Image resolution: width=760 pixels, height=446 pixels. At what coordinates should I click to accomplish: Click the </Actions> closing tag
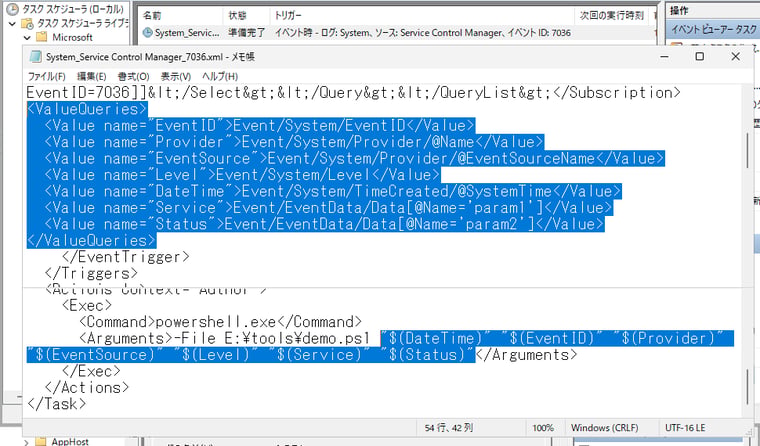(x=86, y=388)
